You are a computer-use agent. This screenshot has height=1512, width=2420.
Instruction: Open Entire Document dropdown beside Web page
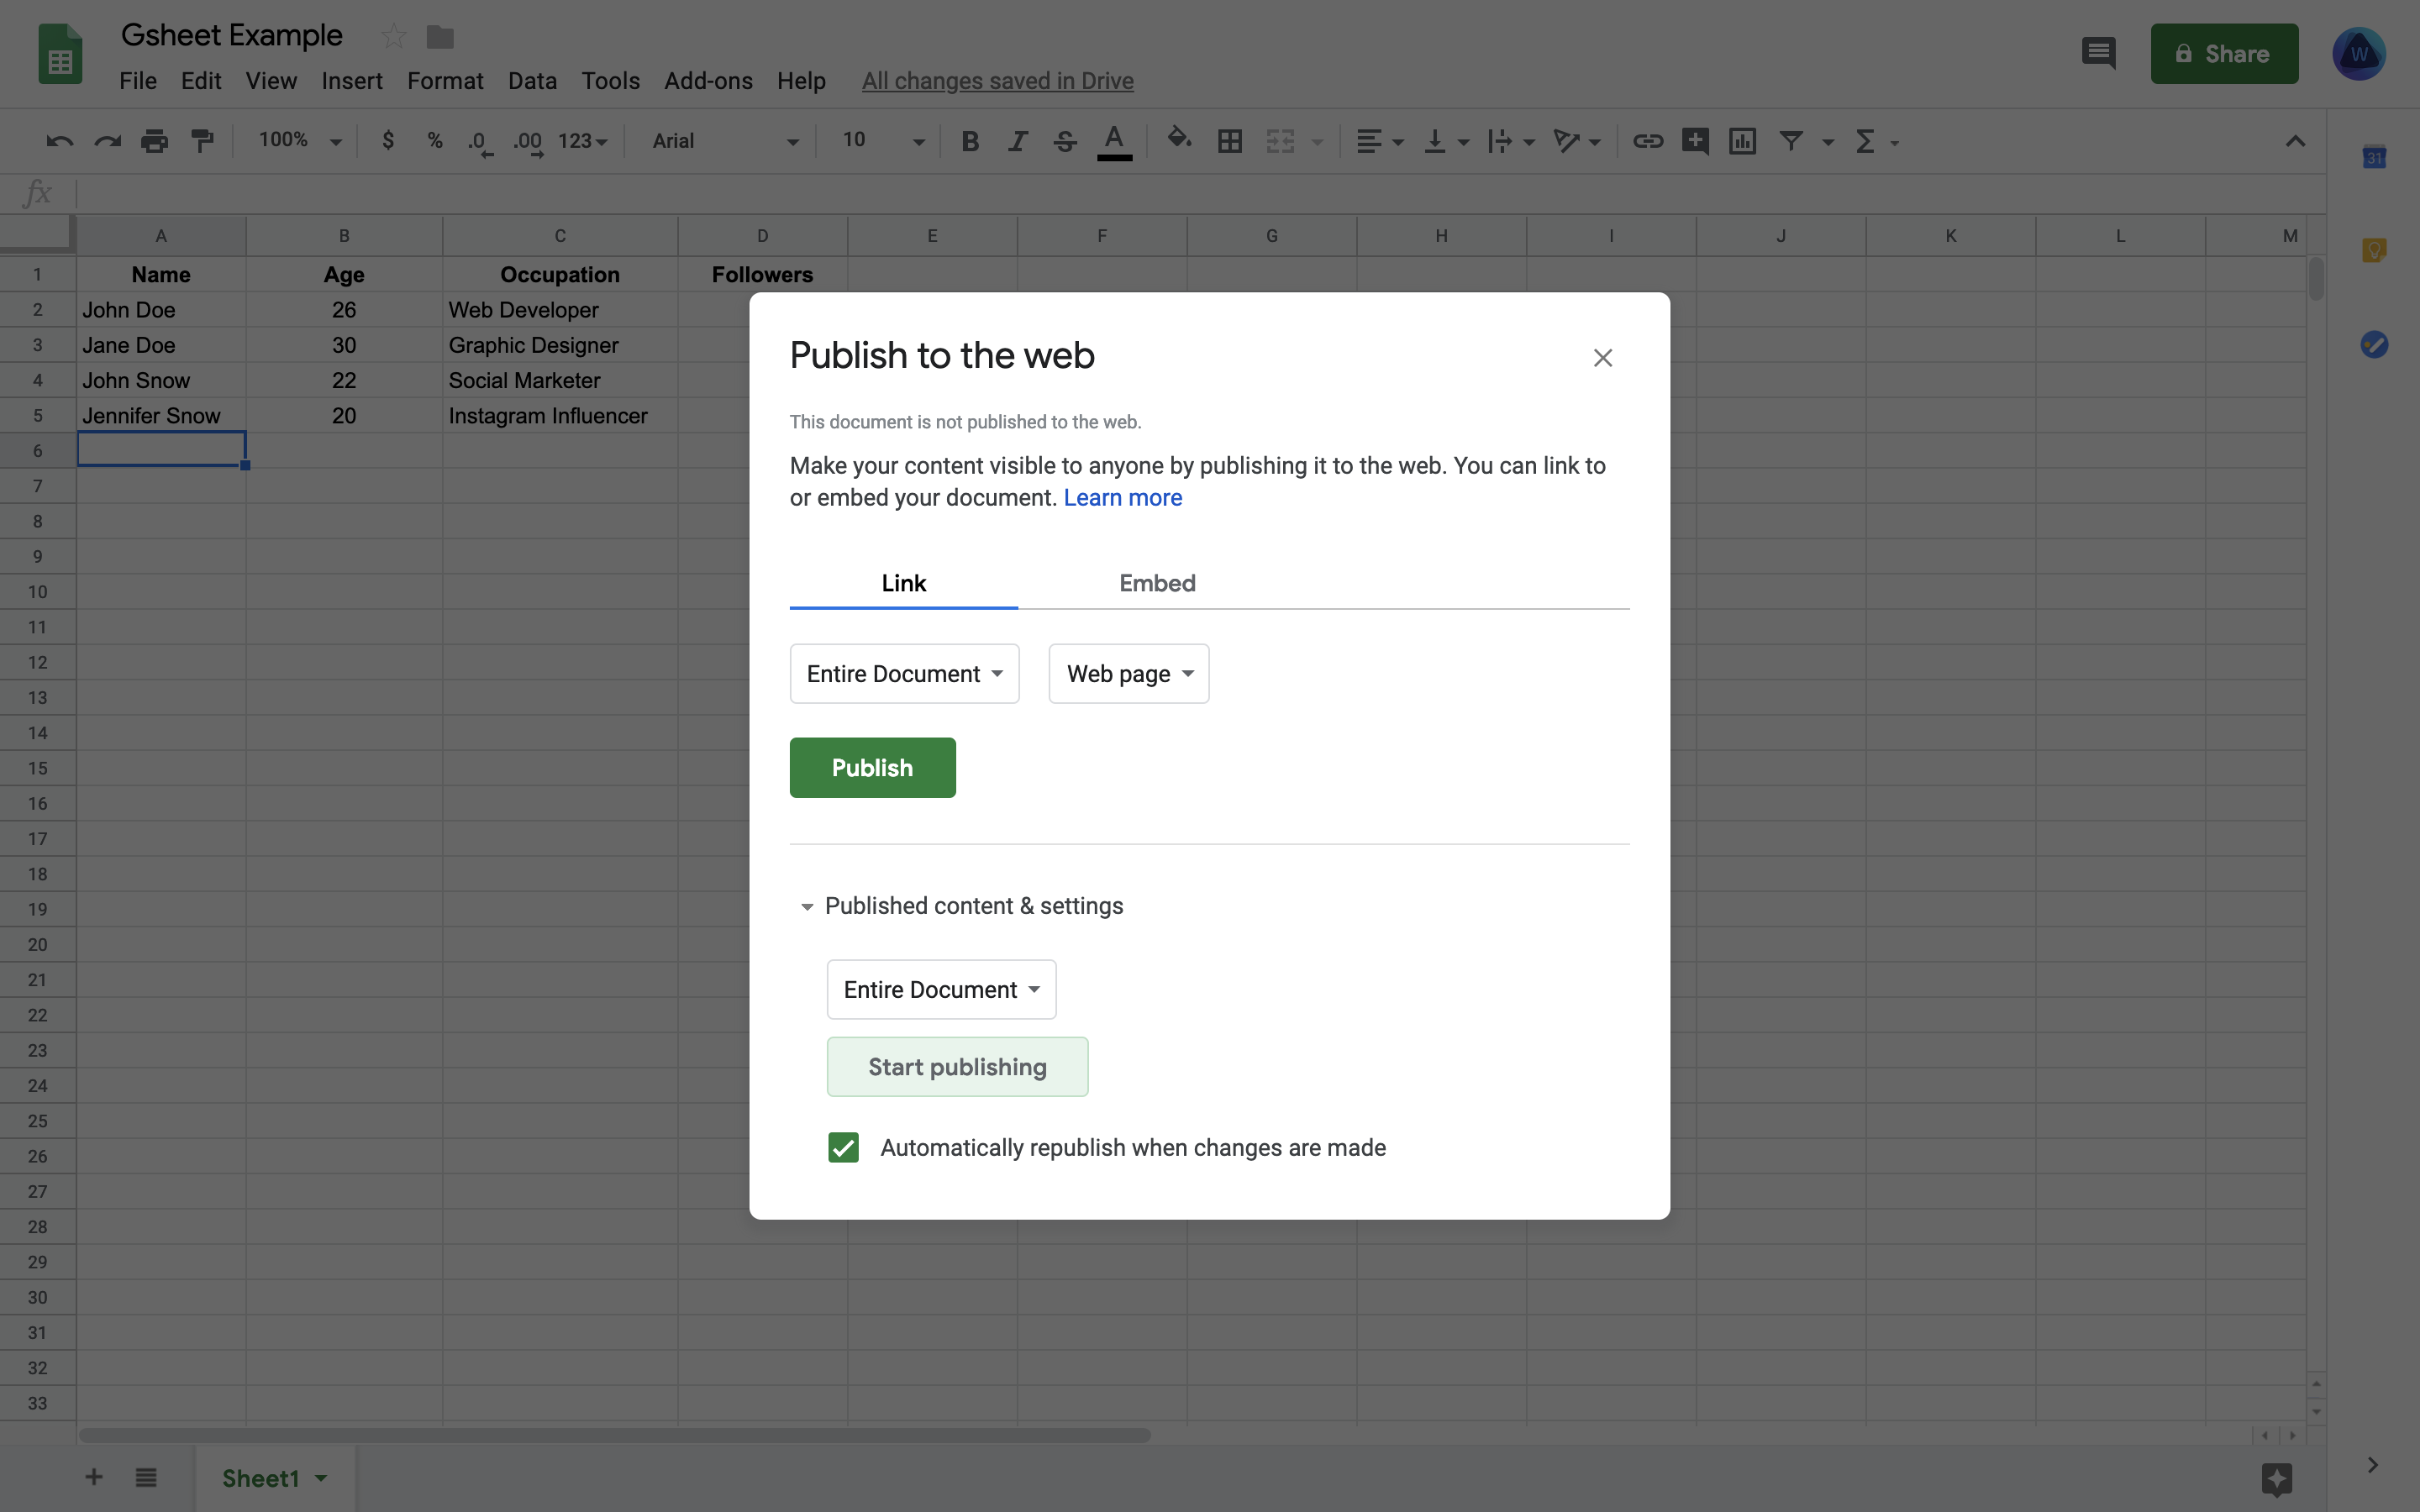click(904, 673)
